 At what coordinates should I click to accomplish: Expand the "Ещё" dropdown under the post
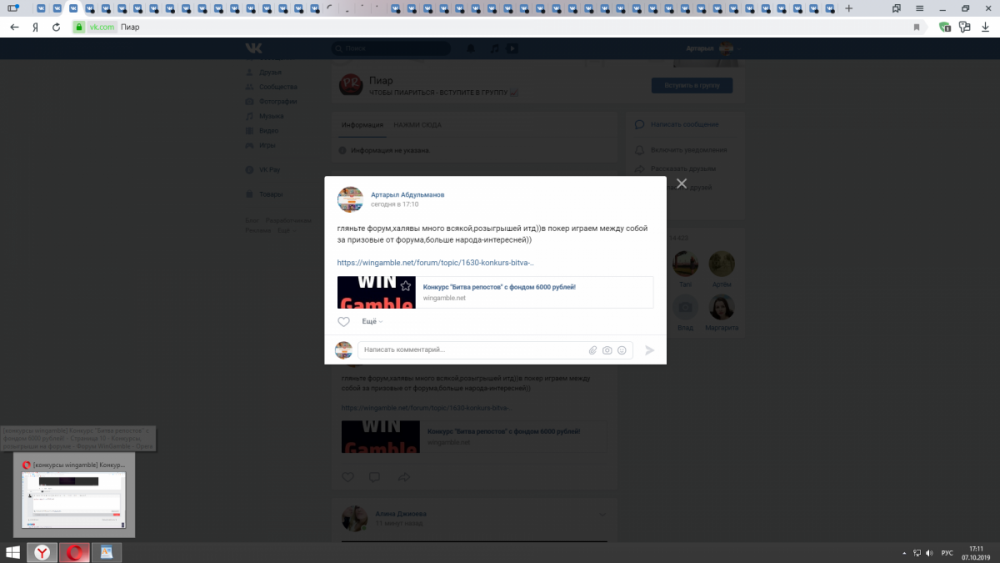(372, 322)
